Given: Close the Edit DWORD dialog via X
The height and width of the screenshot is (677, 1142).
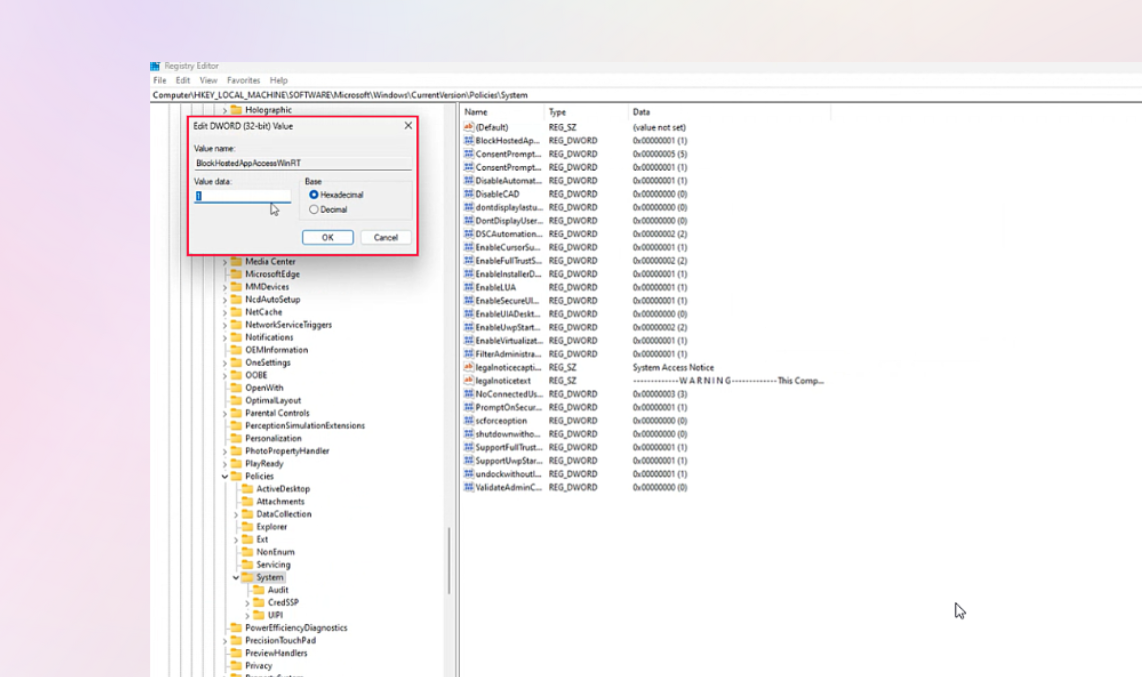Looking at the screenshot, I should coord(408,125).
